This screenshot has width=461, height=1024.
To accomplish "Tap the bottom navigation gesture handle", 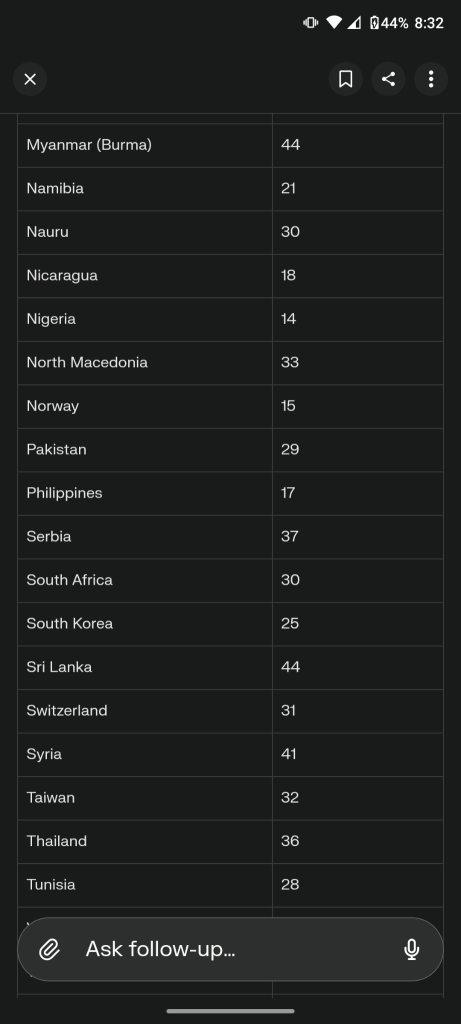I will tap(230, 1011).
